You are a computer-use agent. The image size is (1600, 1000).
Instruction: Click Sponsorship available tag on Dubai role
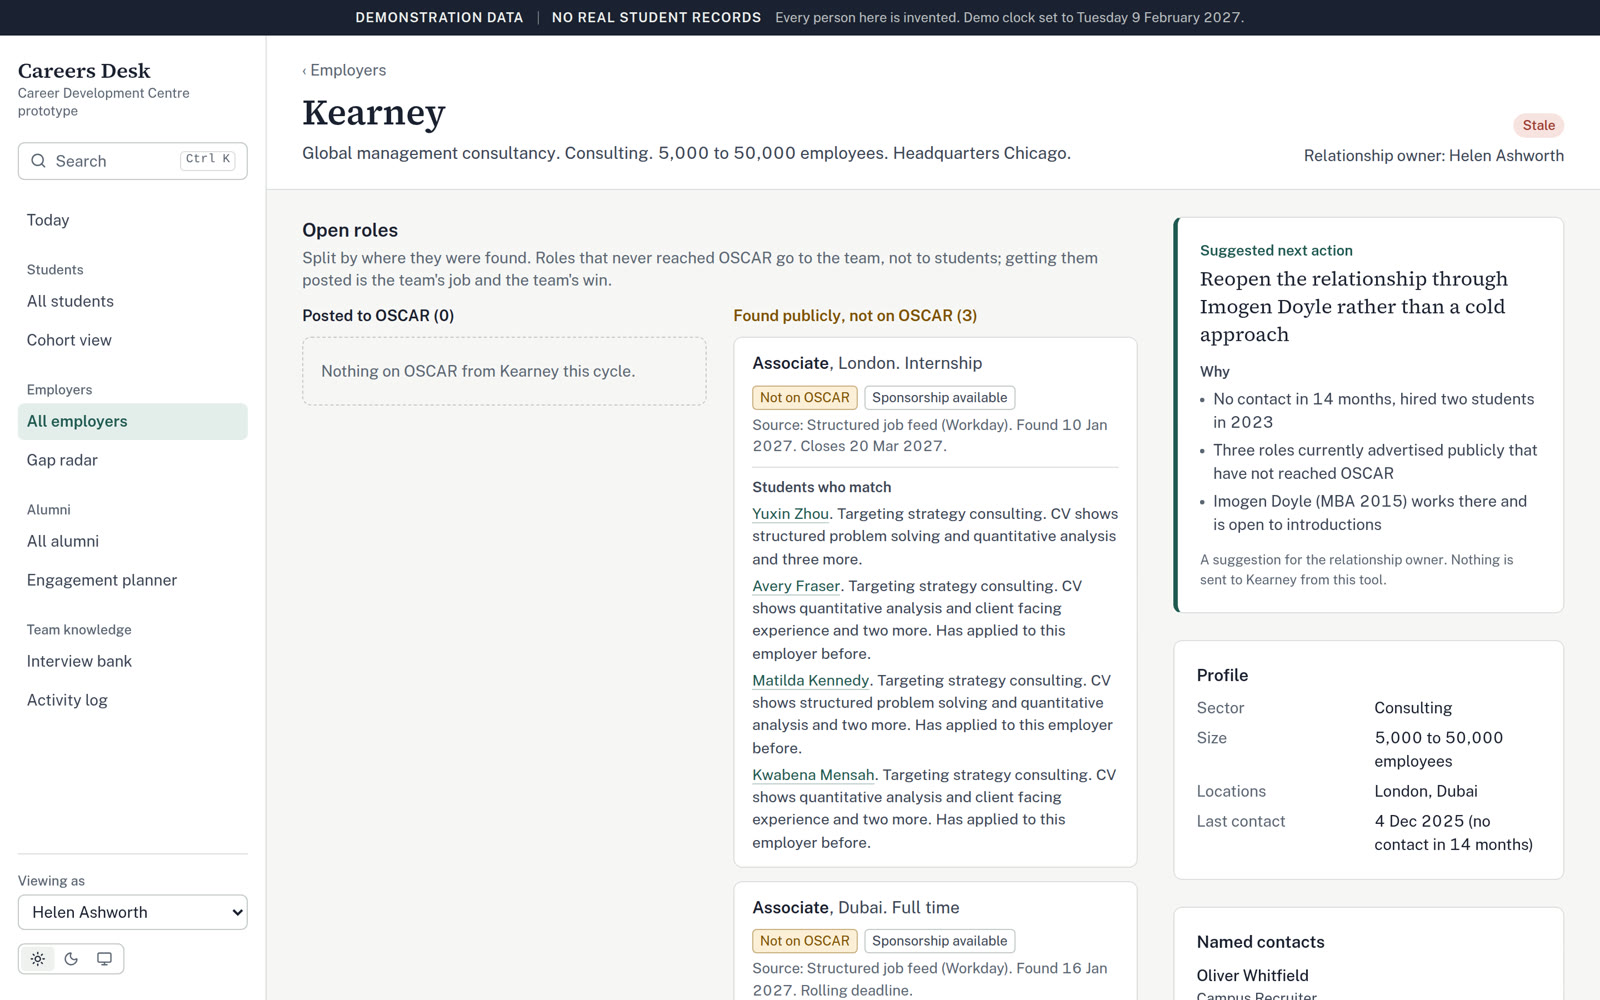pyautogui.click(x=939, y=941)
